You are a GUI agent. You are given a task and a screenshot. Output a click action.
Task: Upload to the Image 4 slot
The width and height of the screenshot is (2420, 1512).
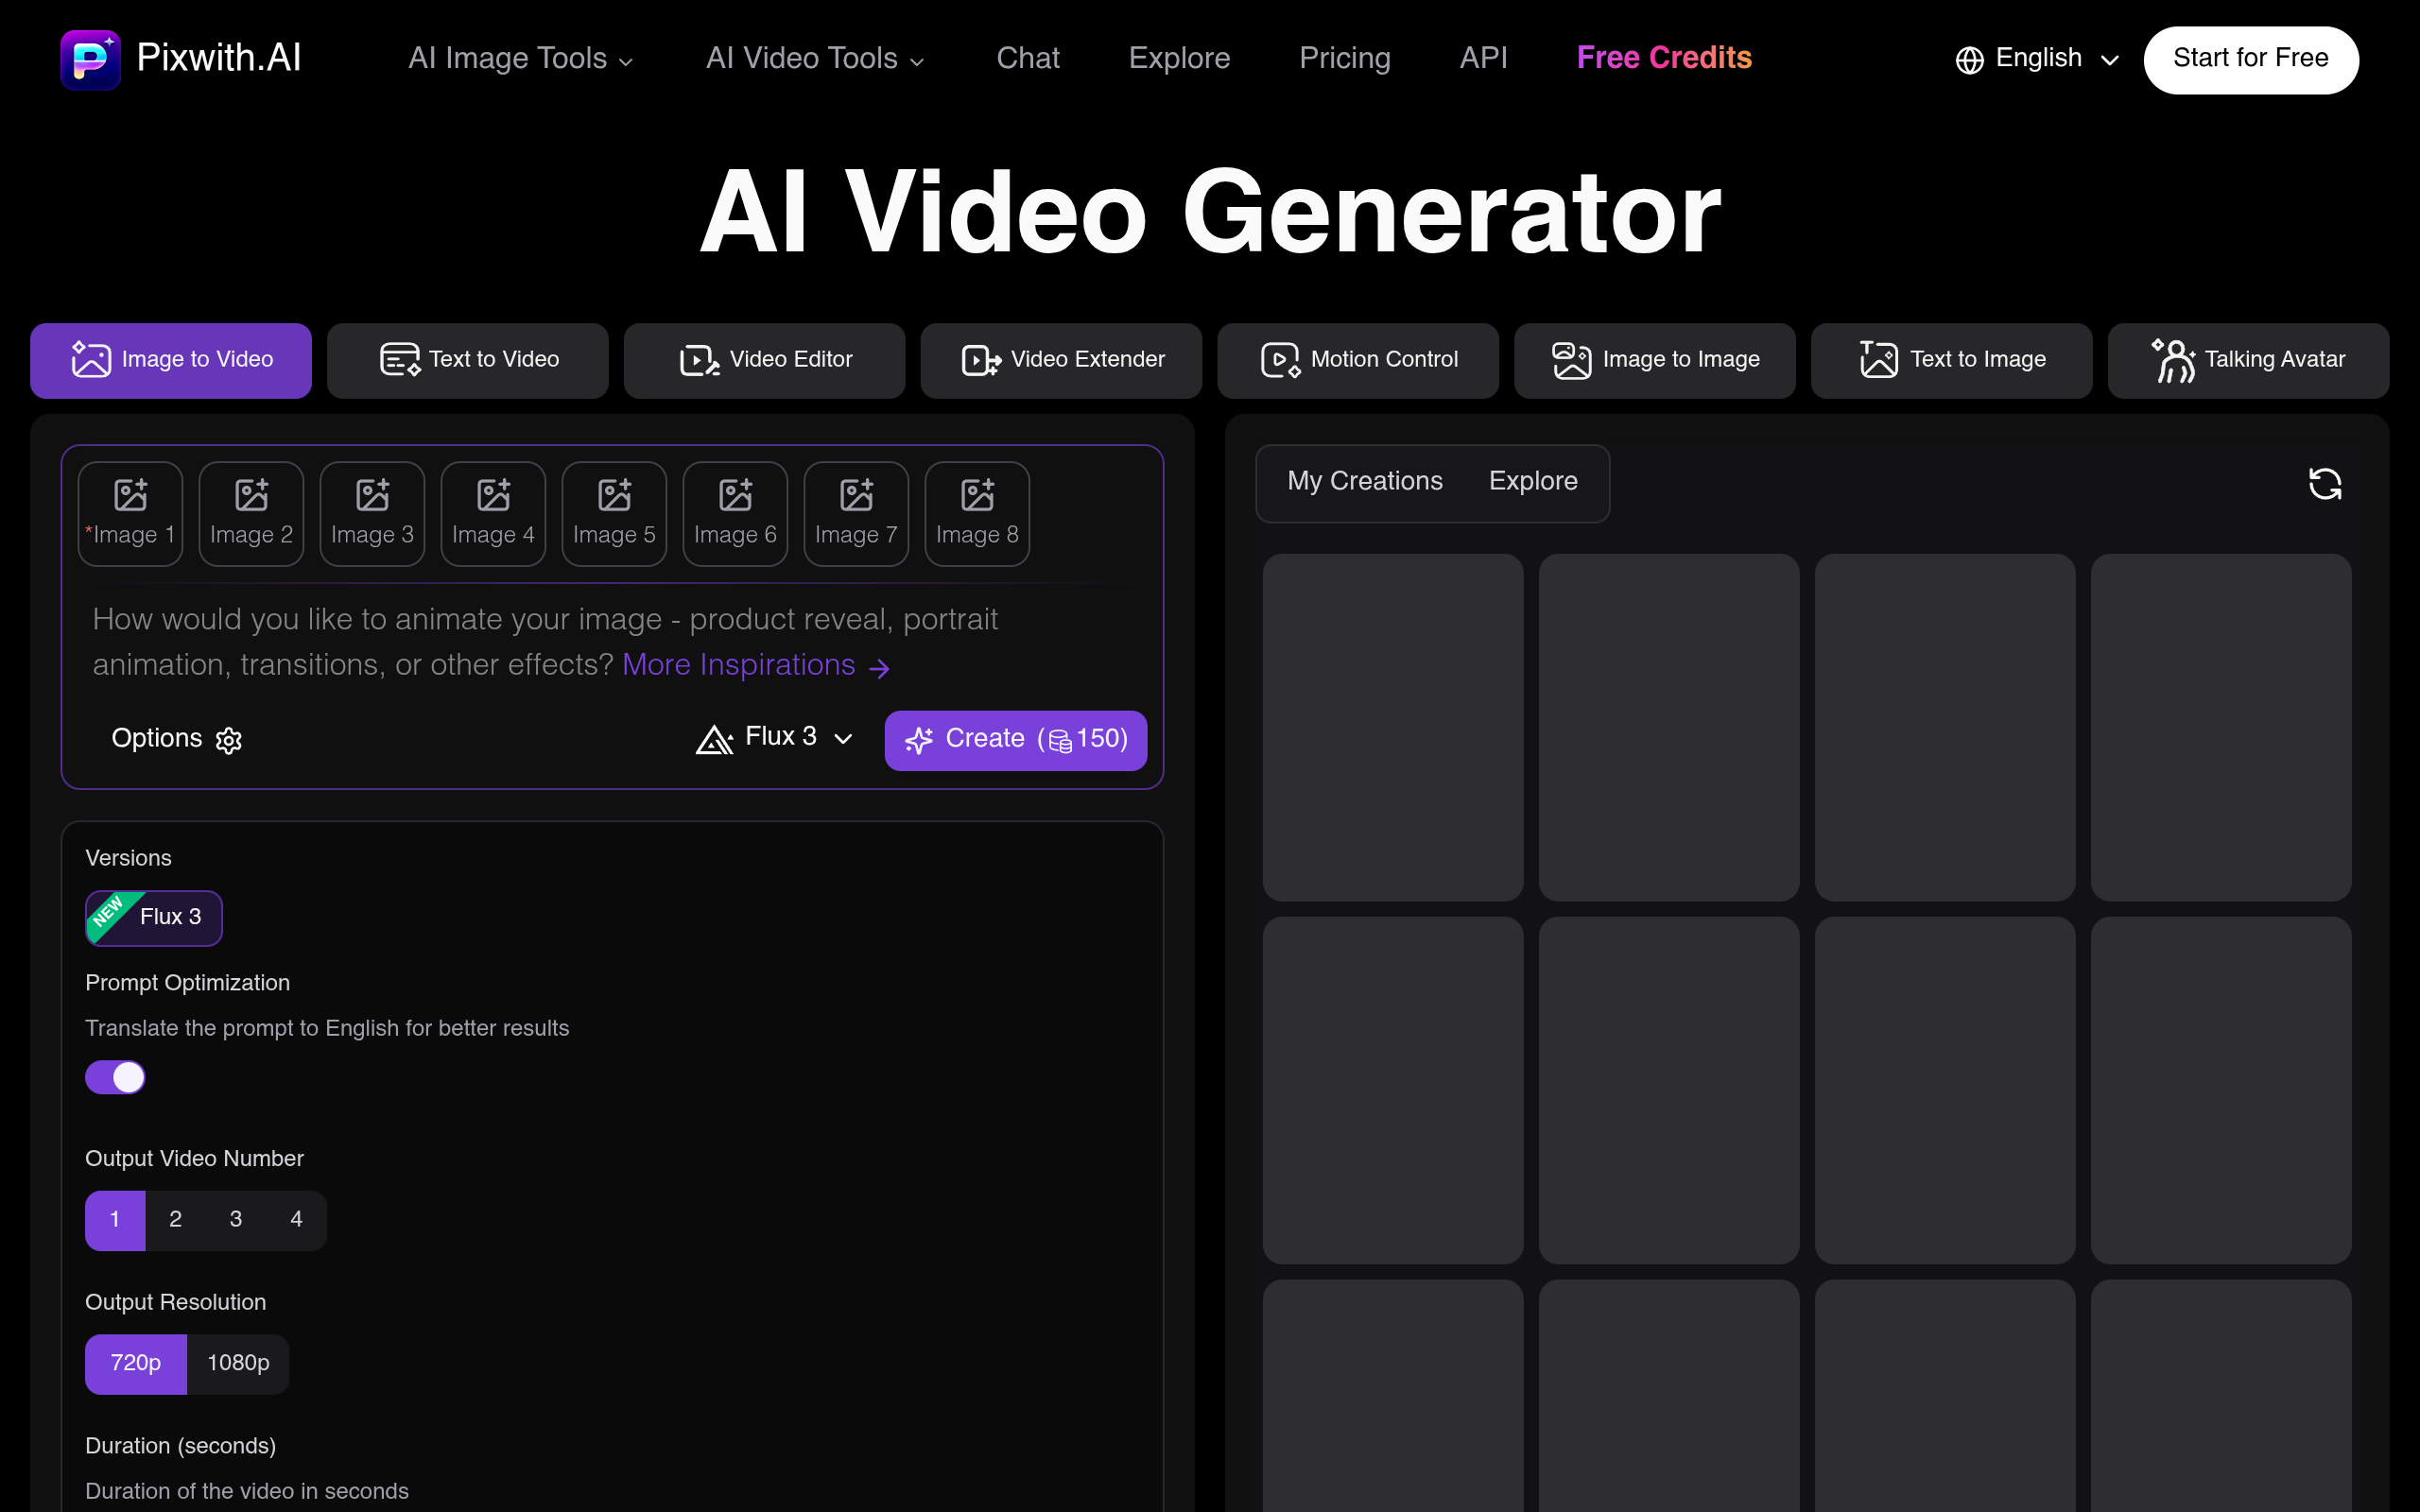[x=493, y=514]
